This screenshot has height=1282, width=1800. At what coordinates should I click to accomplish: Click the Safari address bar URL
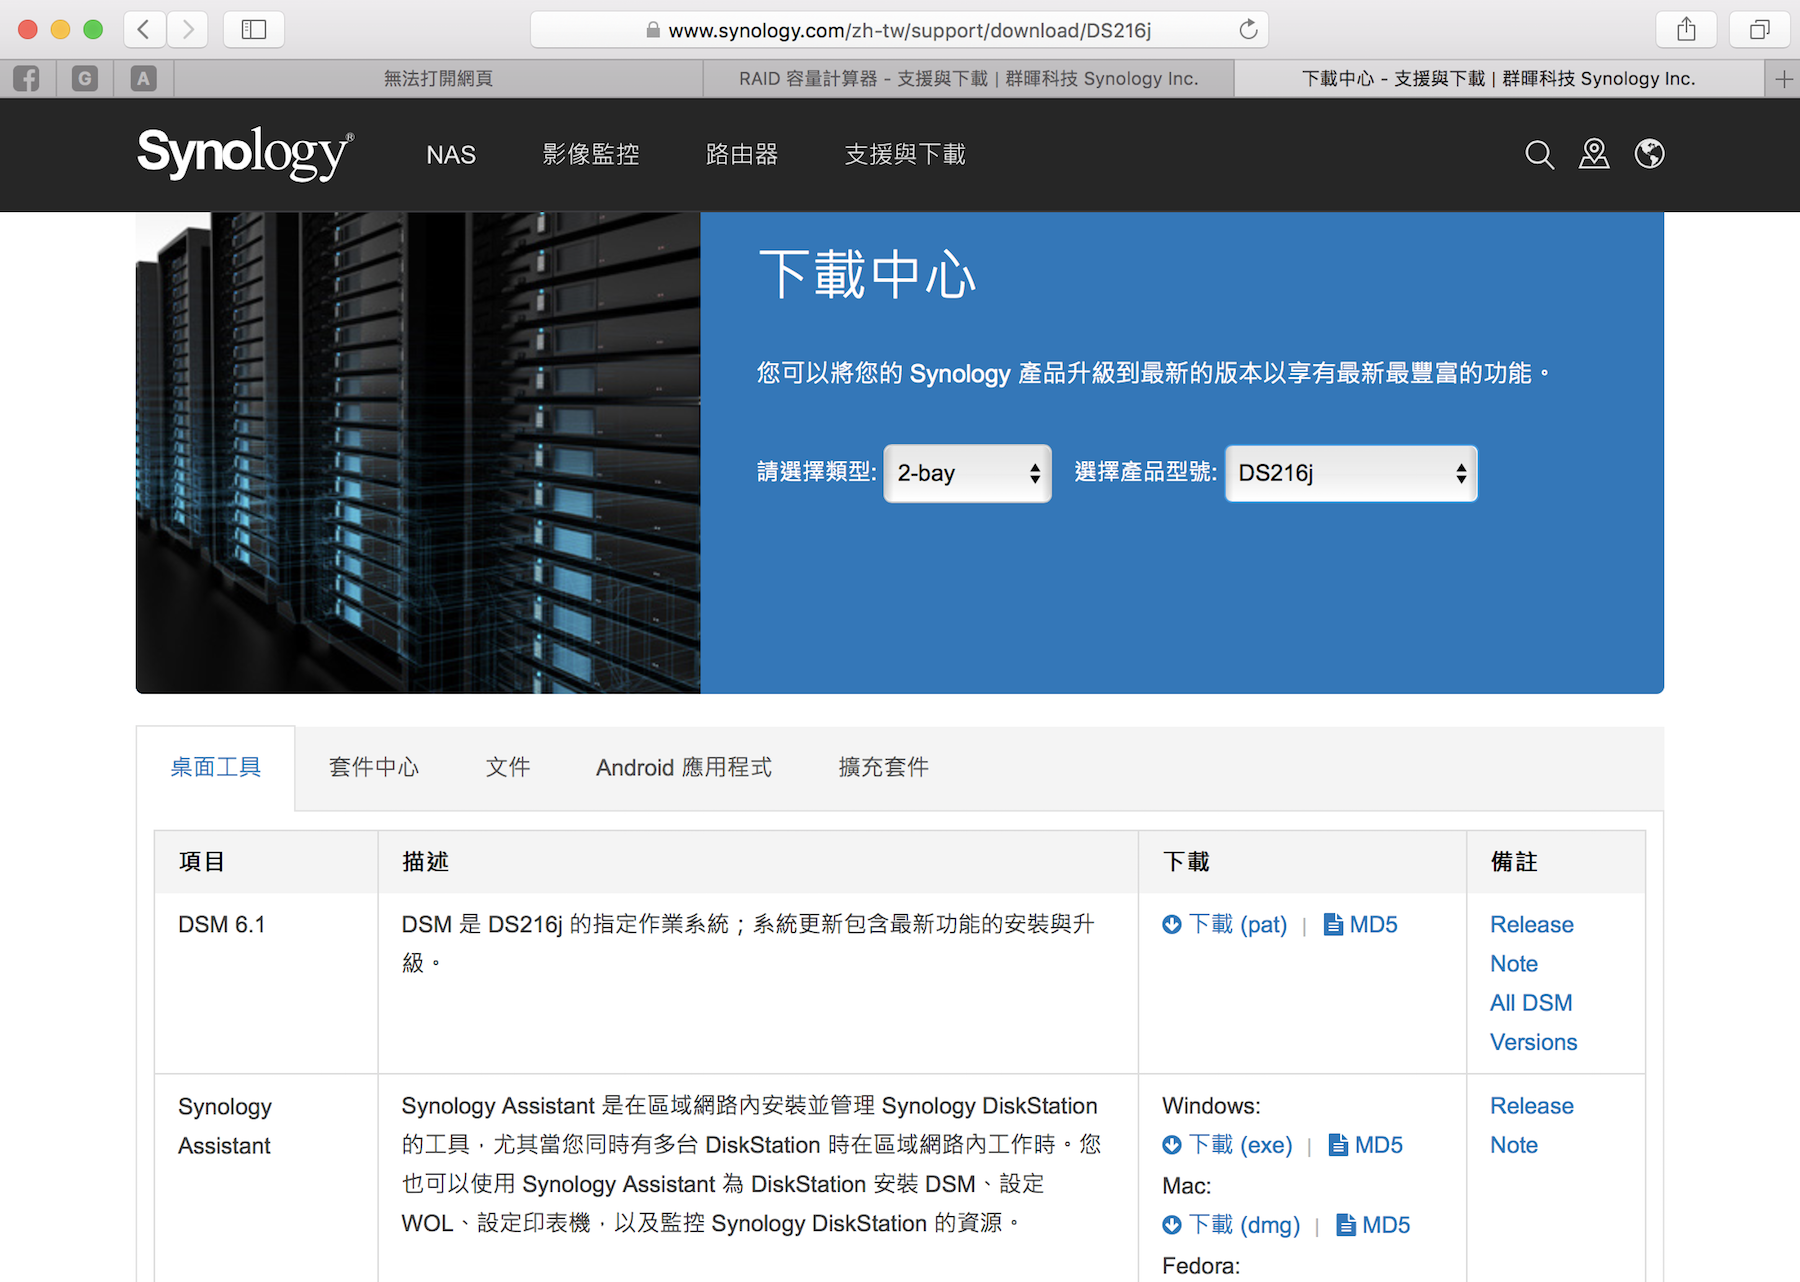coord(908,30)
